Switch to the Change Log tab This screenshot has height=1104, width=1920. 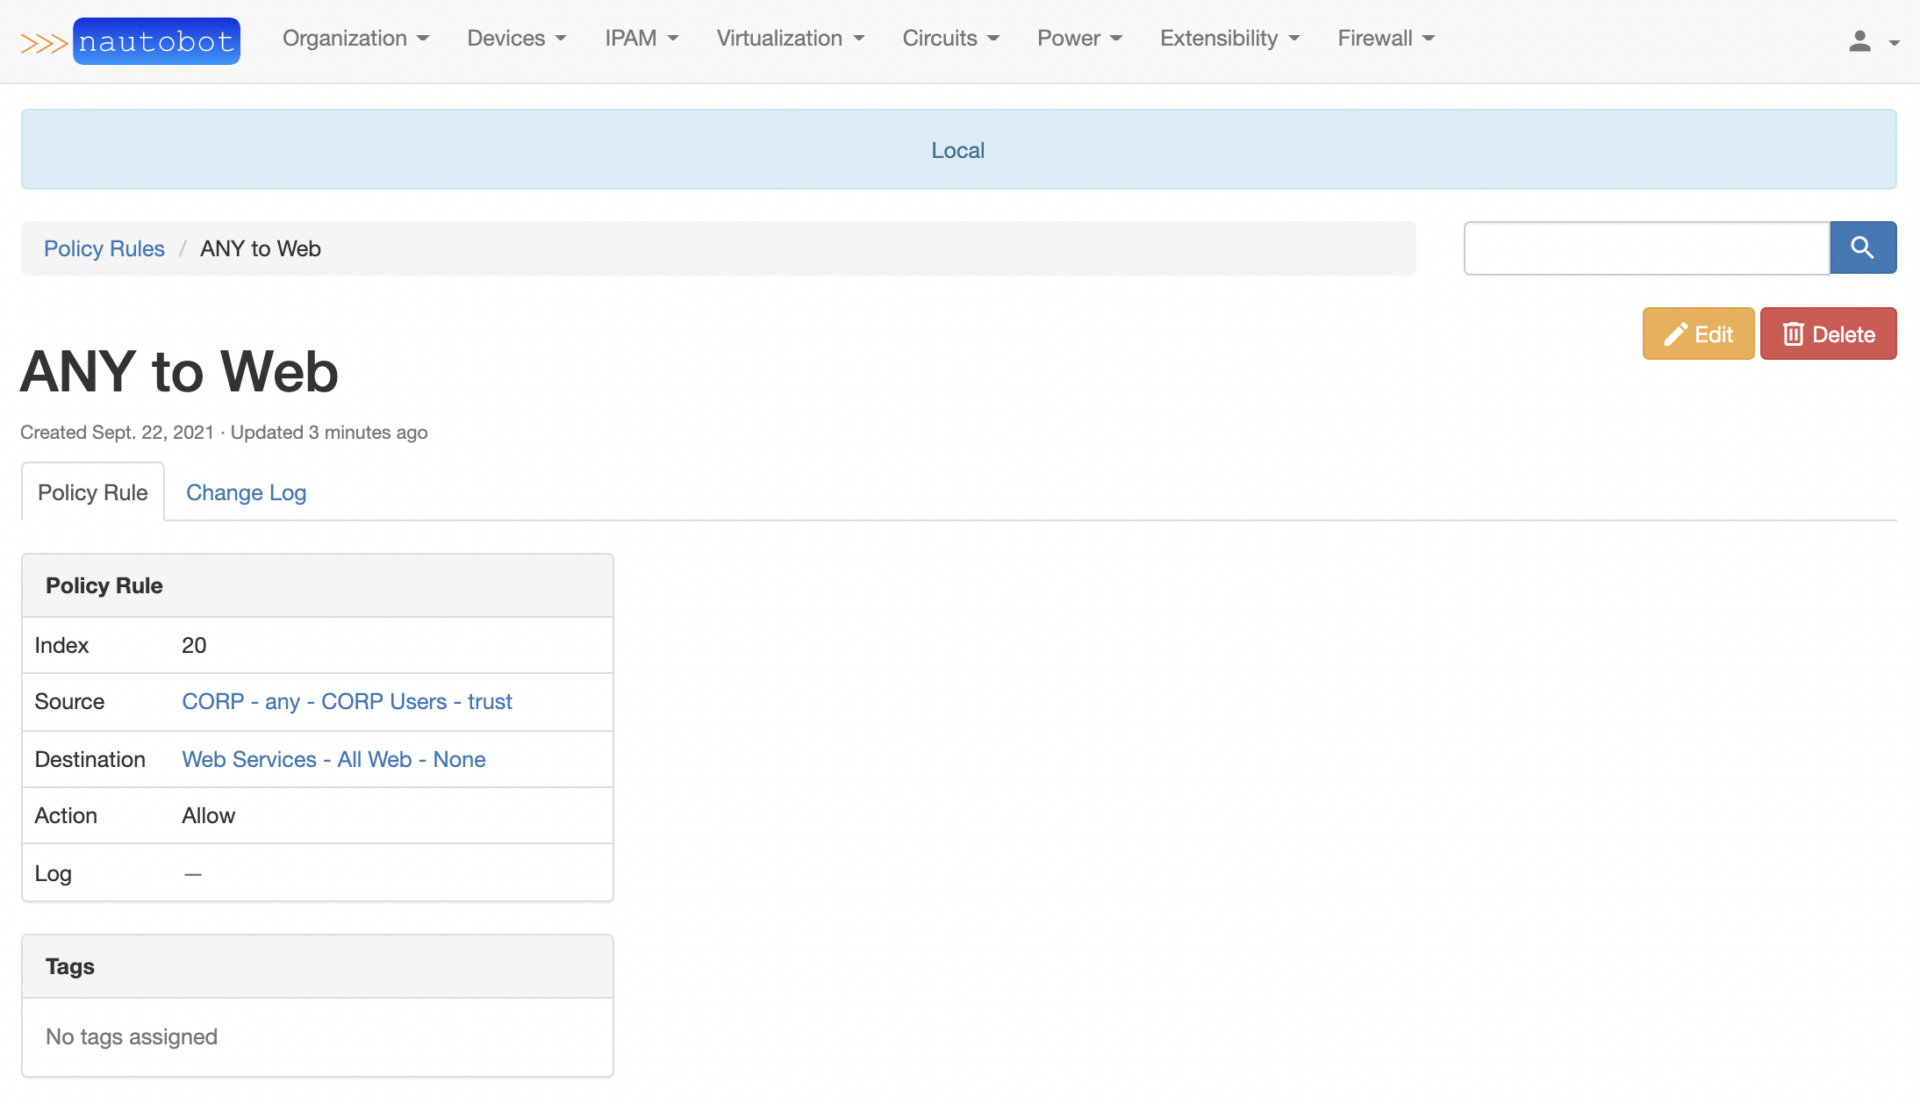tap(245, 492)
